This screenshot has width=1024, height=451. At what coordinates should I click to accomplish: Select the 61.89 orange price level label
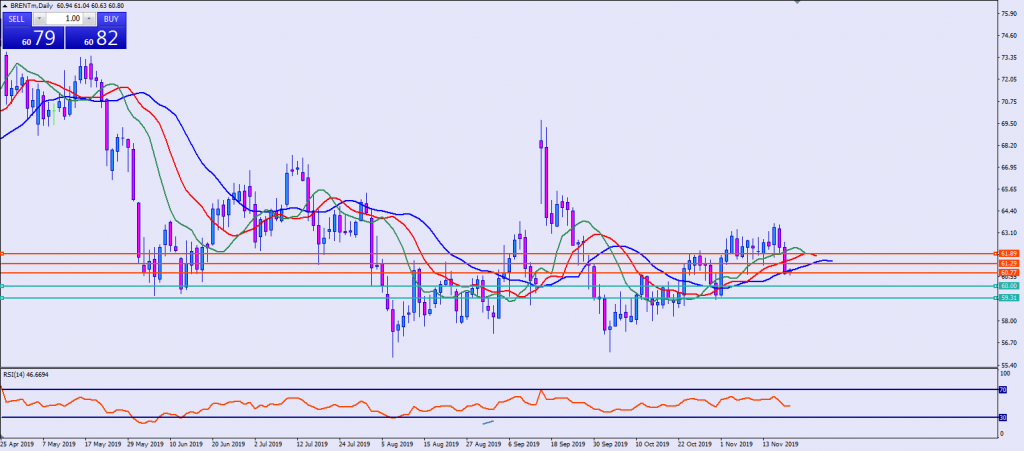1007,254
